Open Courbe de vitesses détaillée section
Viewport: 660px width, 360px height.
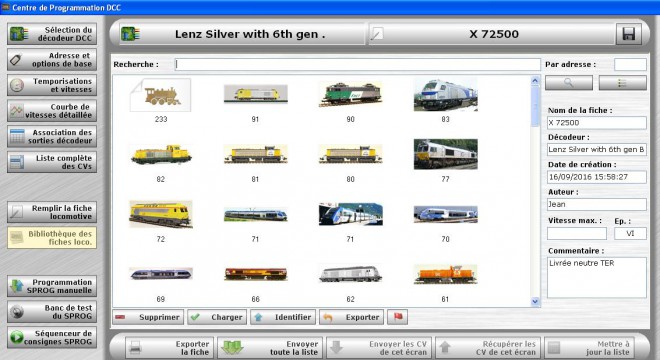click(x=52, y=111)
